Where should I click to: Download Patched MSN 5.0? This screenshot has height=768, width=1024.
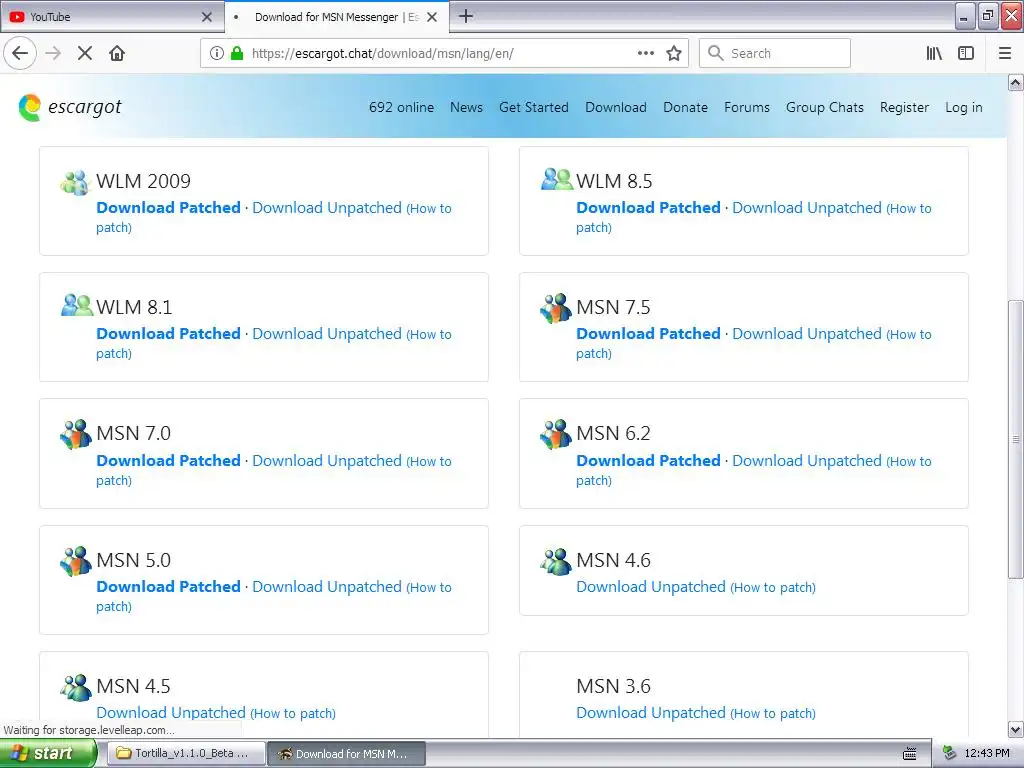[x=168, y=586]
